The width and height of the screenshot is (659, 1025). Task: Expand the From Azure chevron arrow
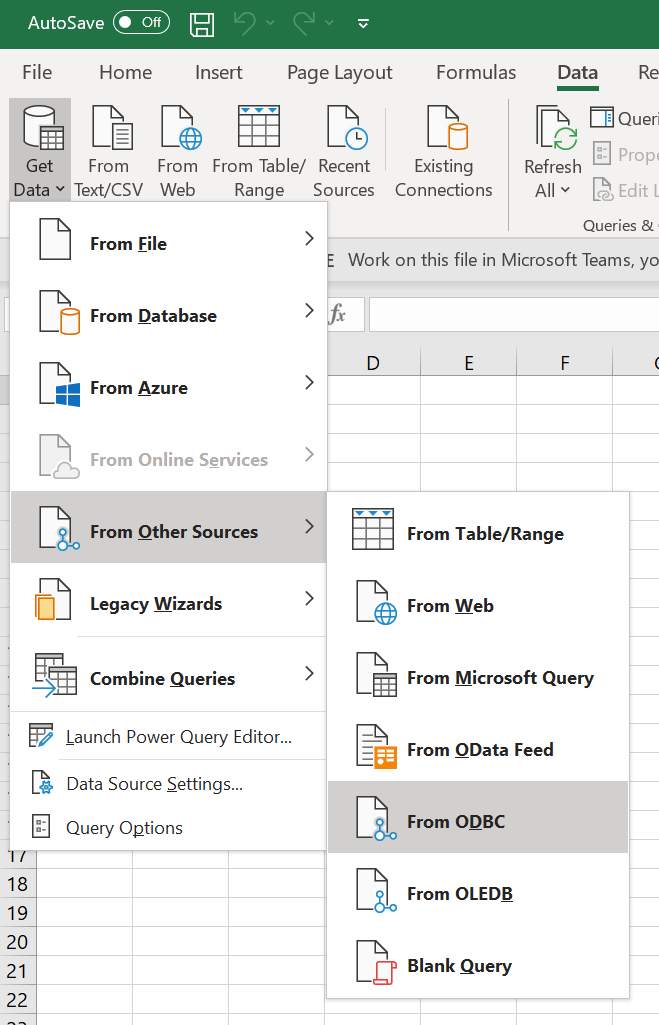pos(309,382)
